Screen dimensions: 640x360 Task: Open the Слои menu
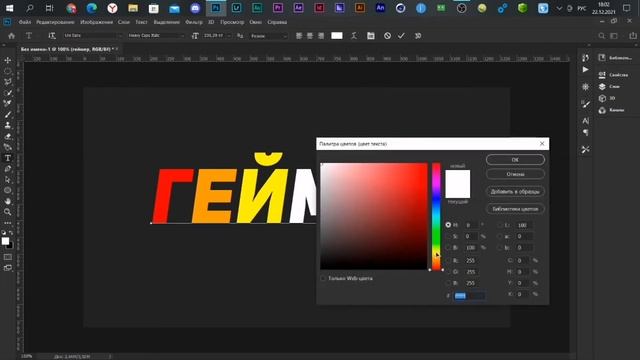tap(124, 22)
